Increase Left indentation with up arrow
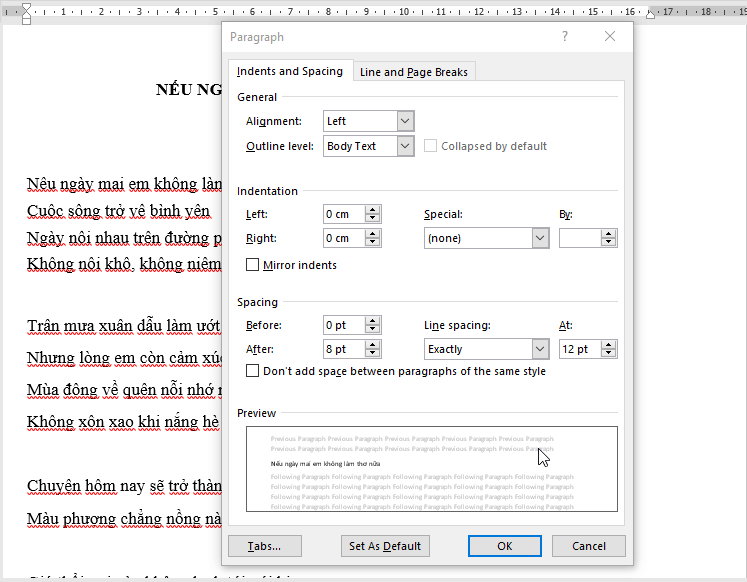Image resolution: width=747 pixels, height=582 pixels. (373, 210)
